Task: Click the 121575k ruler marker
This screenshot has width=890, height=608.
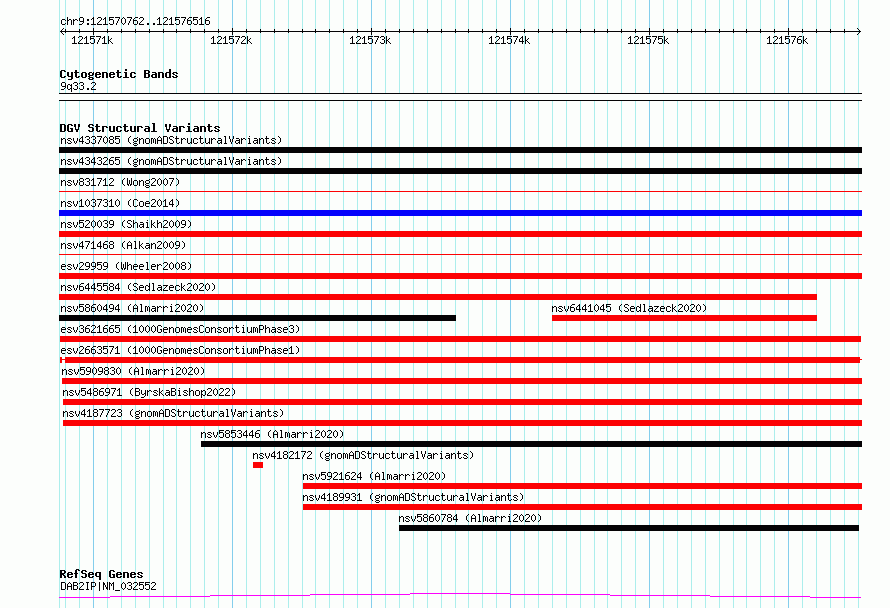Action: [648, 40]
